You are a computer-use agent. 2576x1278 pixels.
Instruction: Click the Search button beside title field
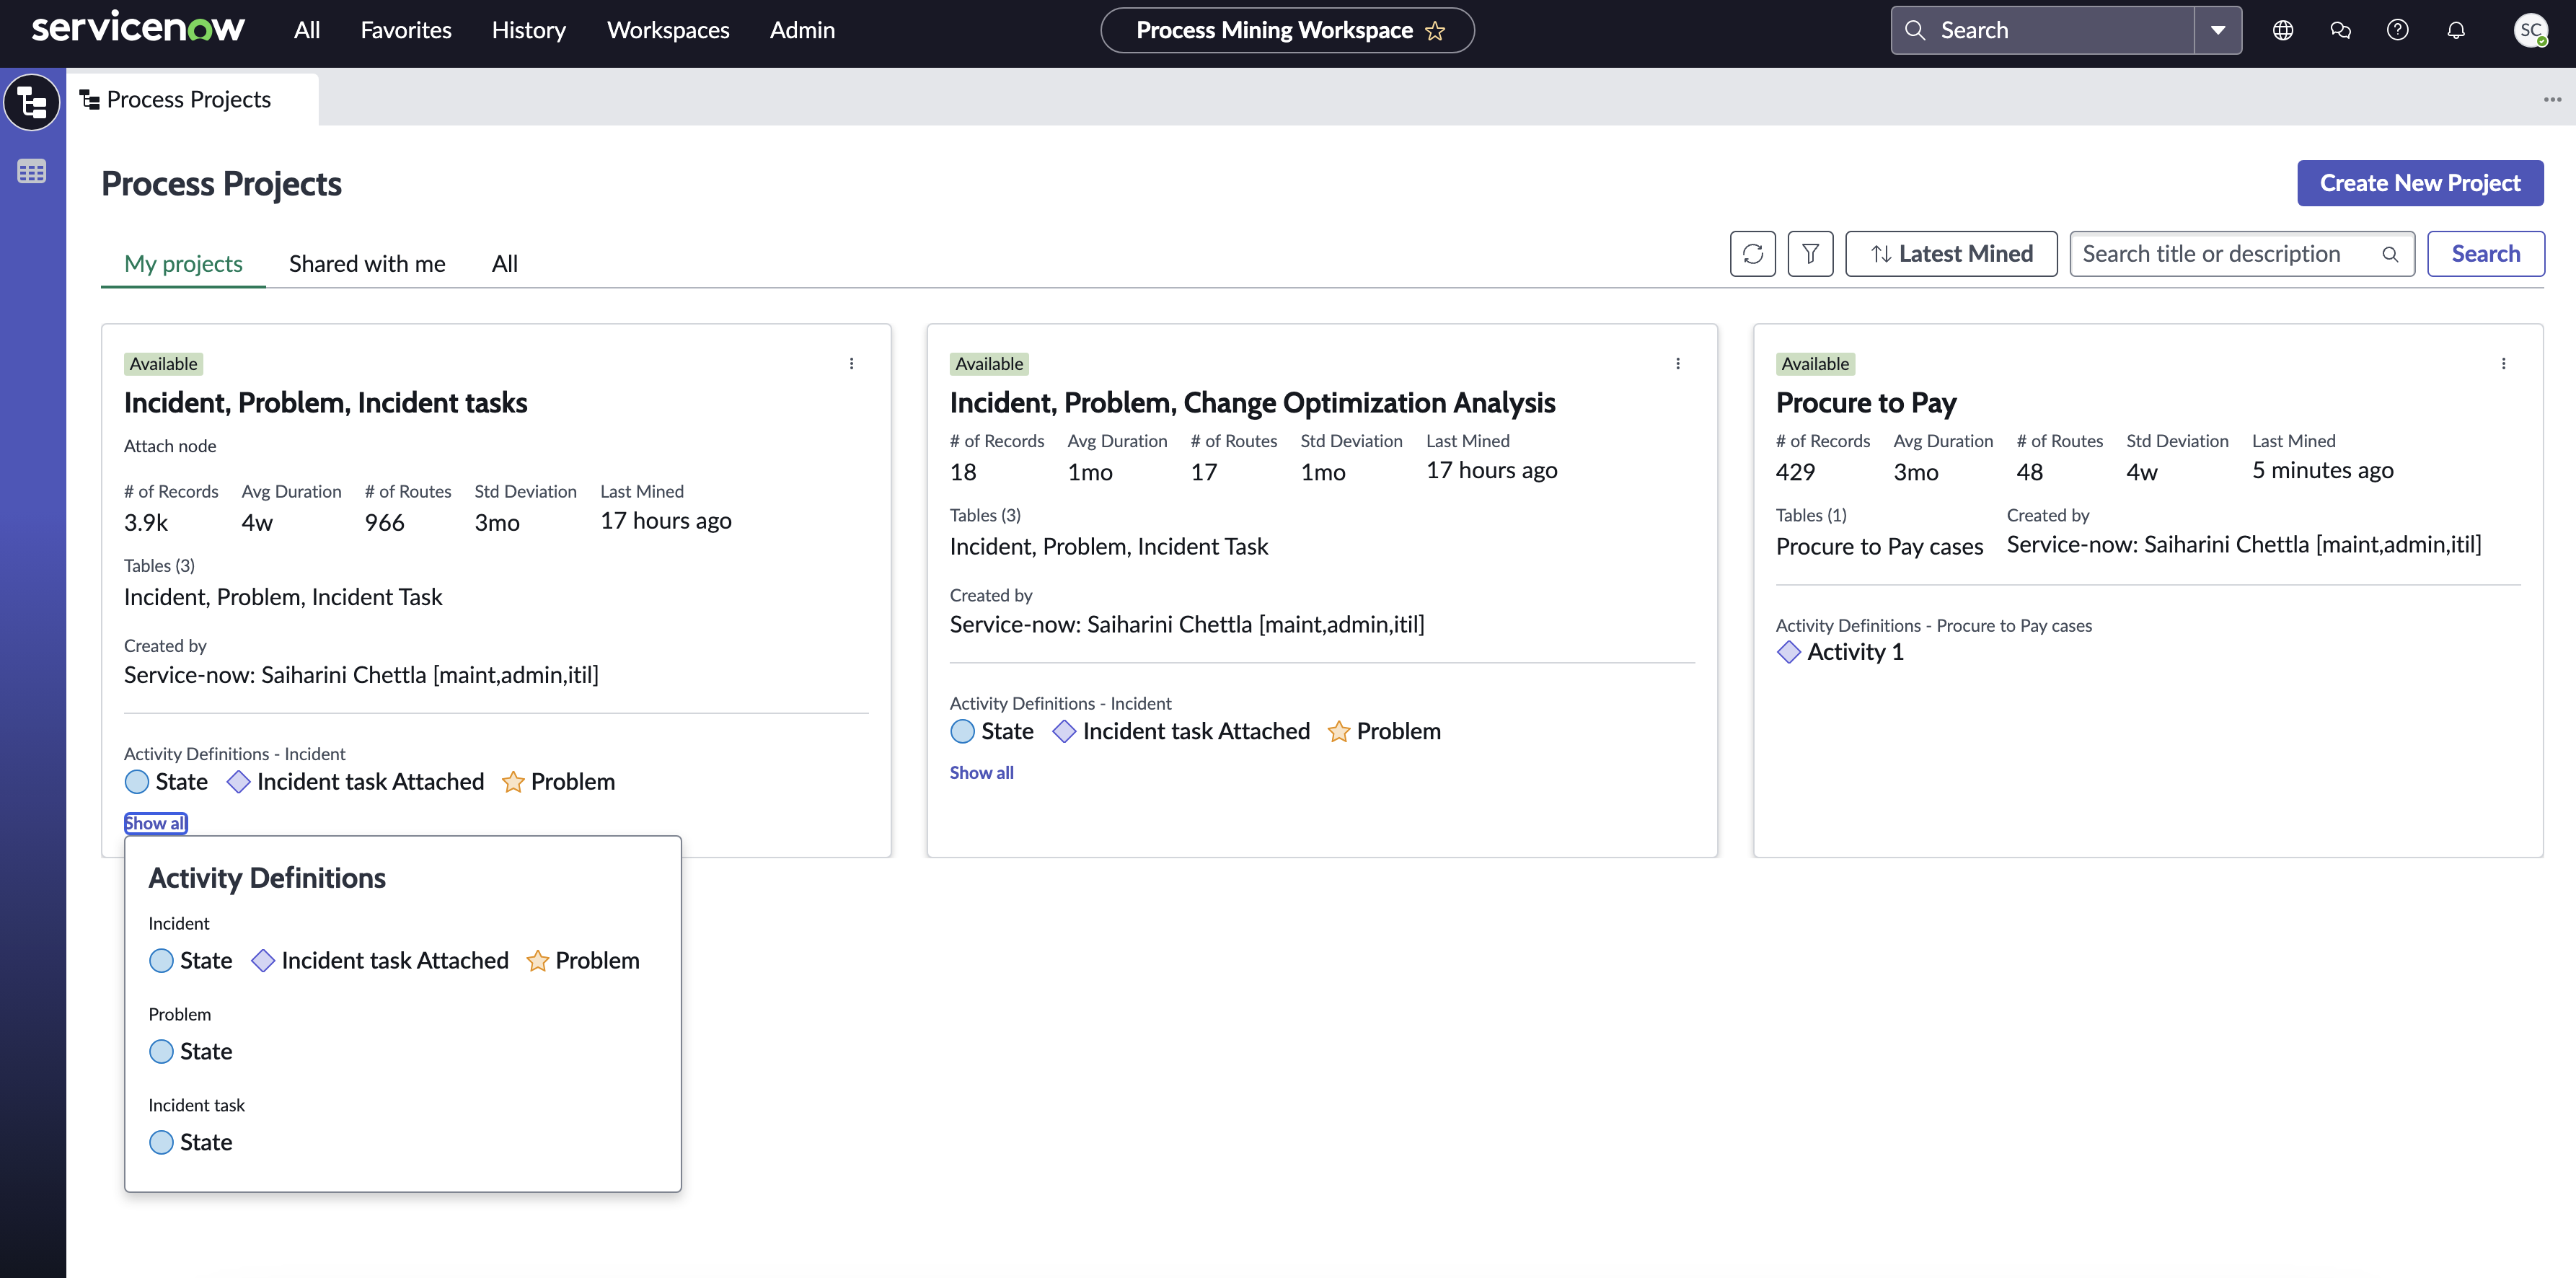click(x=2485, y=254)
